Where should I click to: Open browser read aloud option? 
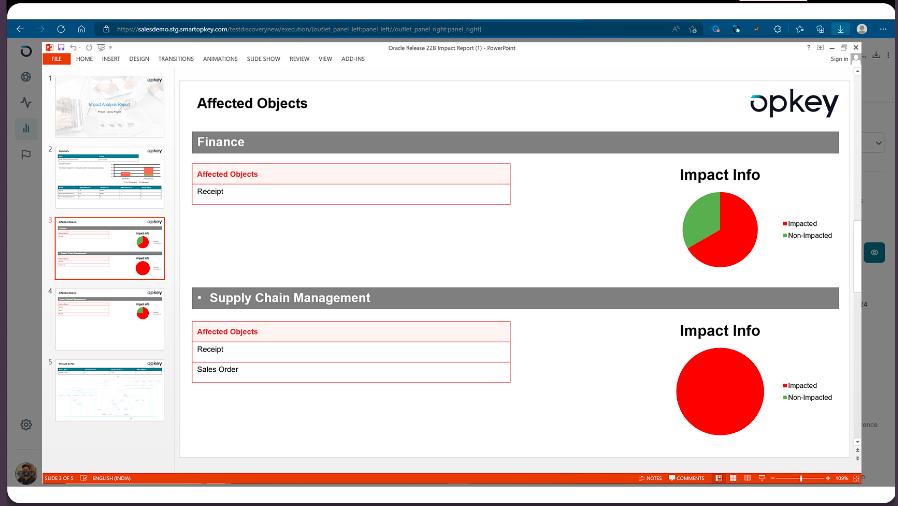(676, 29)
